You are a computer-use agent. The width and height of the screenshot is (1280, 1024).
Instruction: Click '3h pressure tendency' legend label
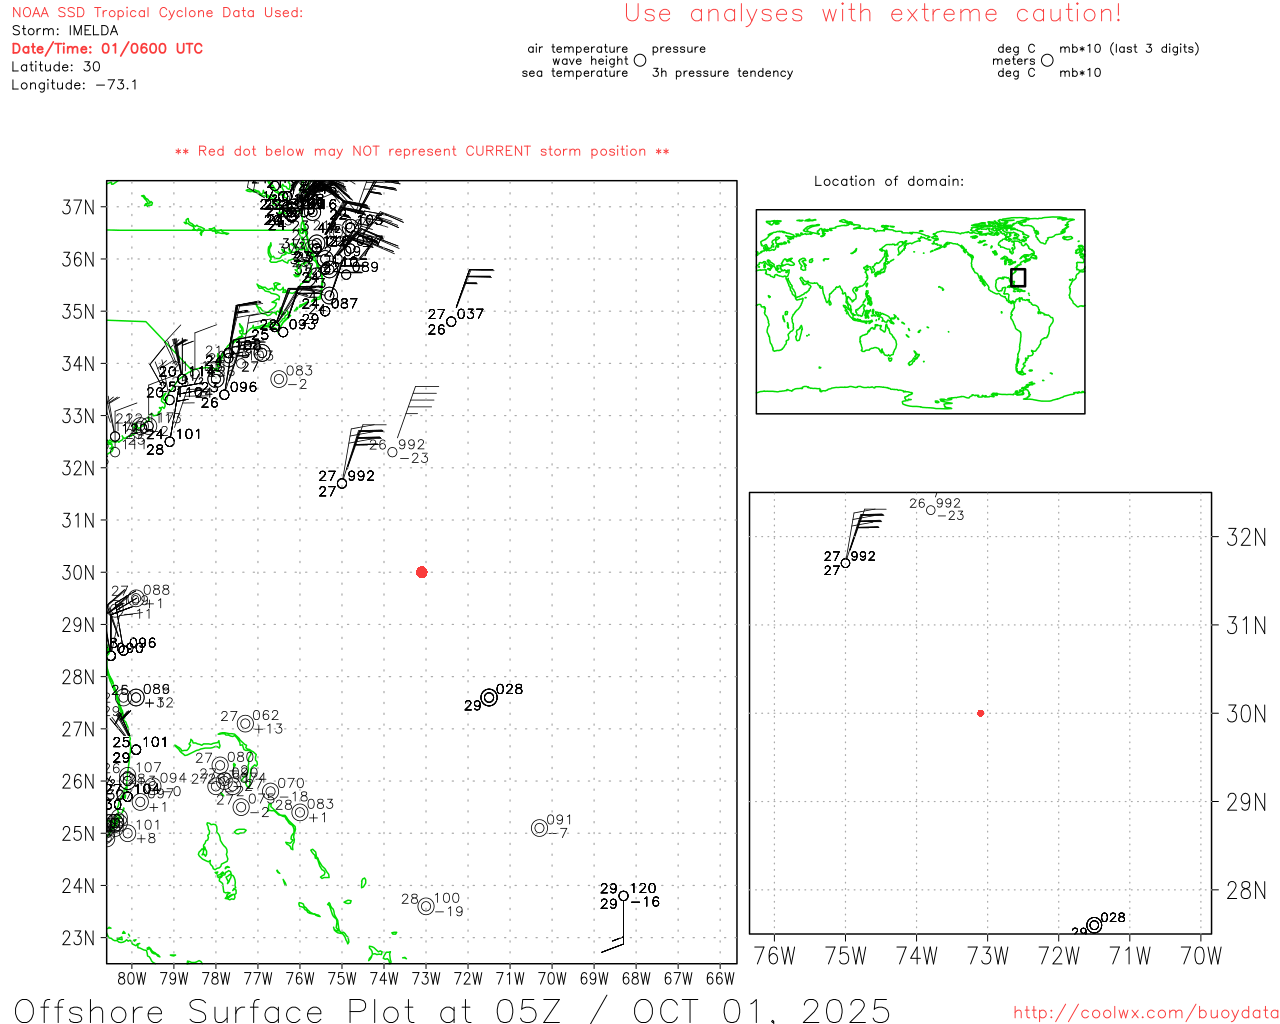coord(722,73)
